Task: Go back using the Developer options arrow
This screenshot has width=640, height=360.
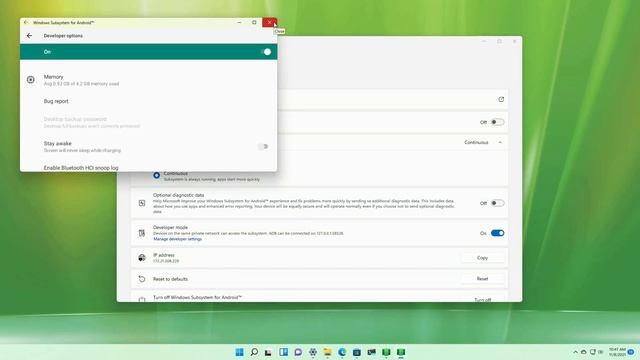Action: [x=29, y=36]
